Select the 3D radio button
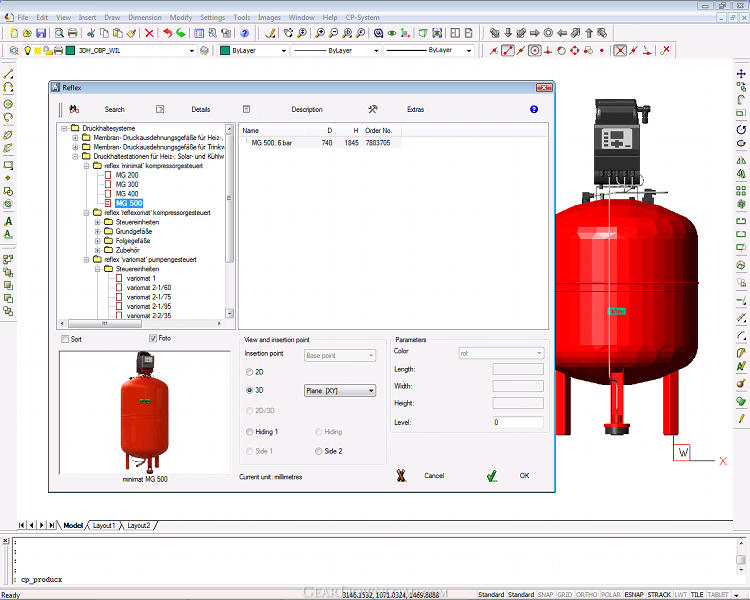The height and width of the screenshot is (600, 750). [x=249, y=390]
